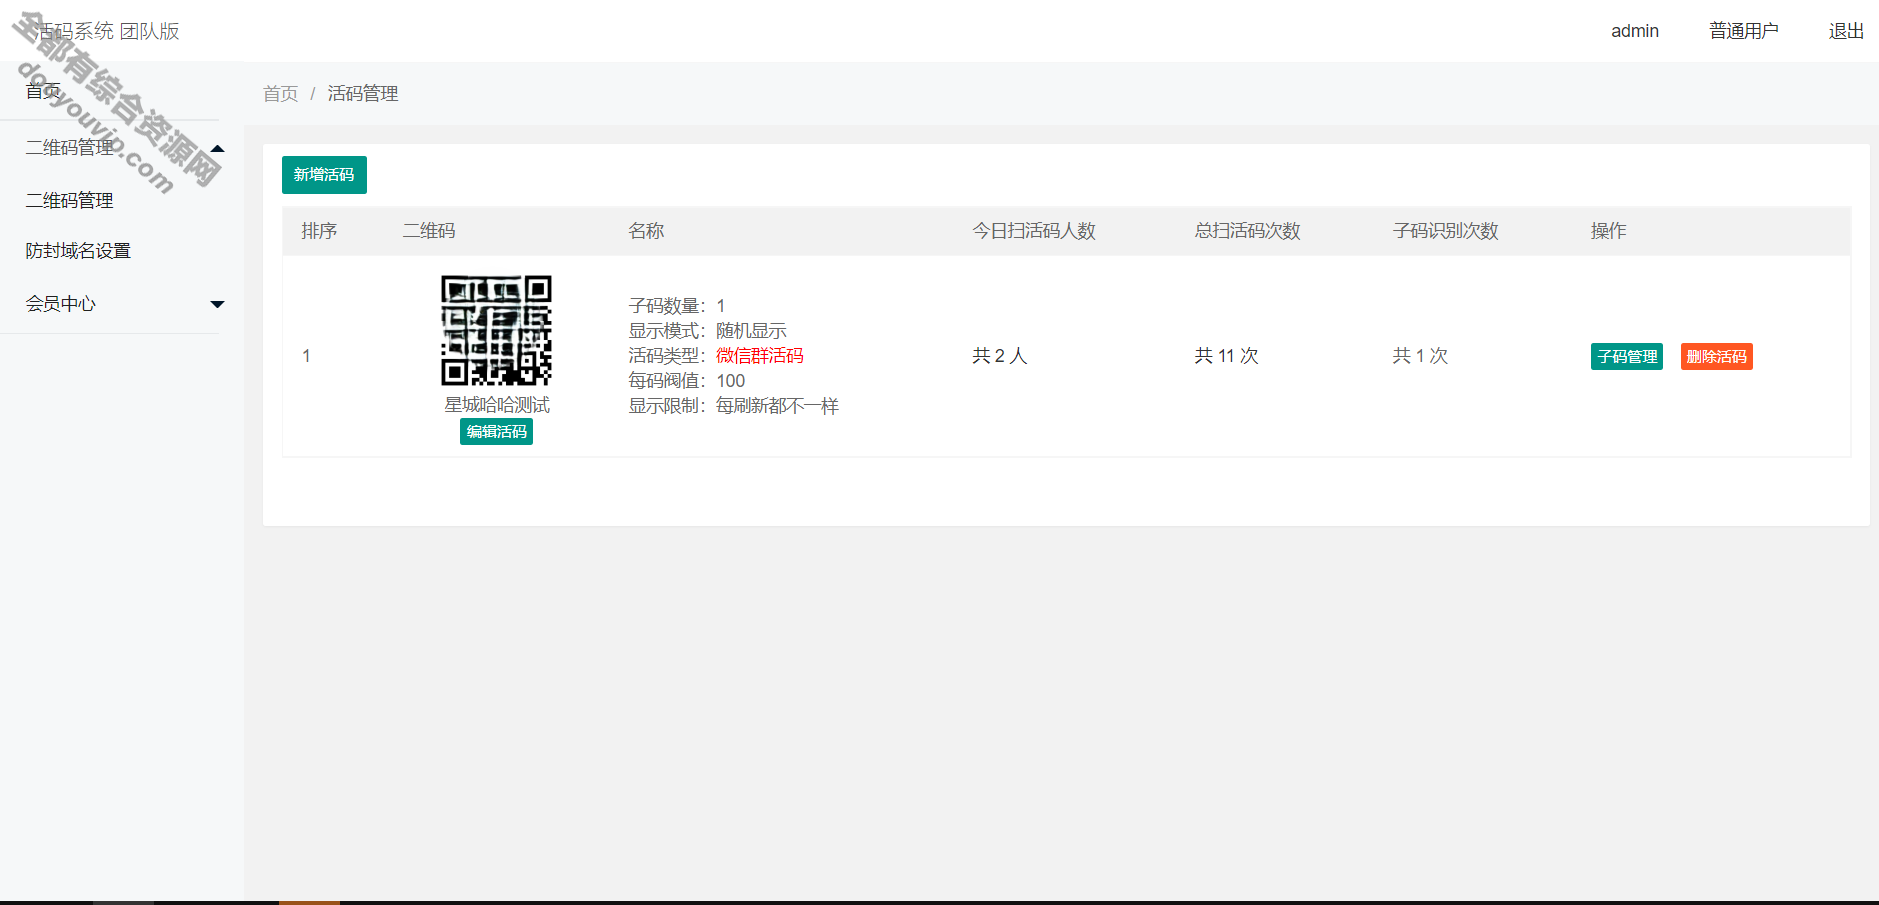Screen dimensions: 1879x905
Task: Click the 共 11 次 cell
Action: point(1226,356)
